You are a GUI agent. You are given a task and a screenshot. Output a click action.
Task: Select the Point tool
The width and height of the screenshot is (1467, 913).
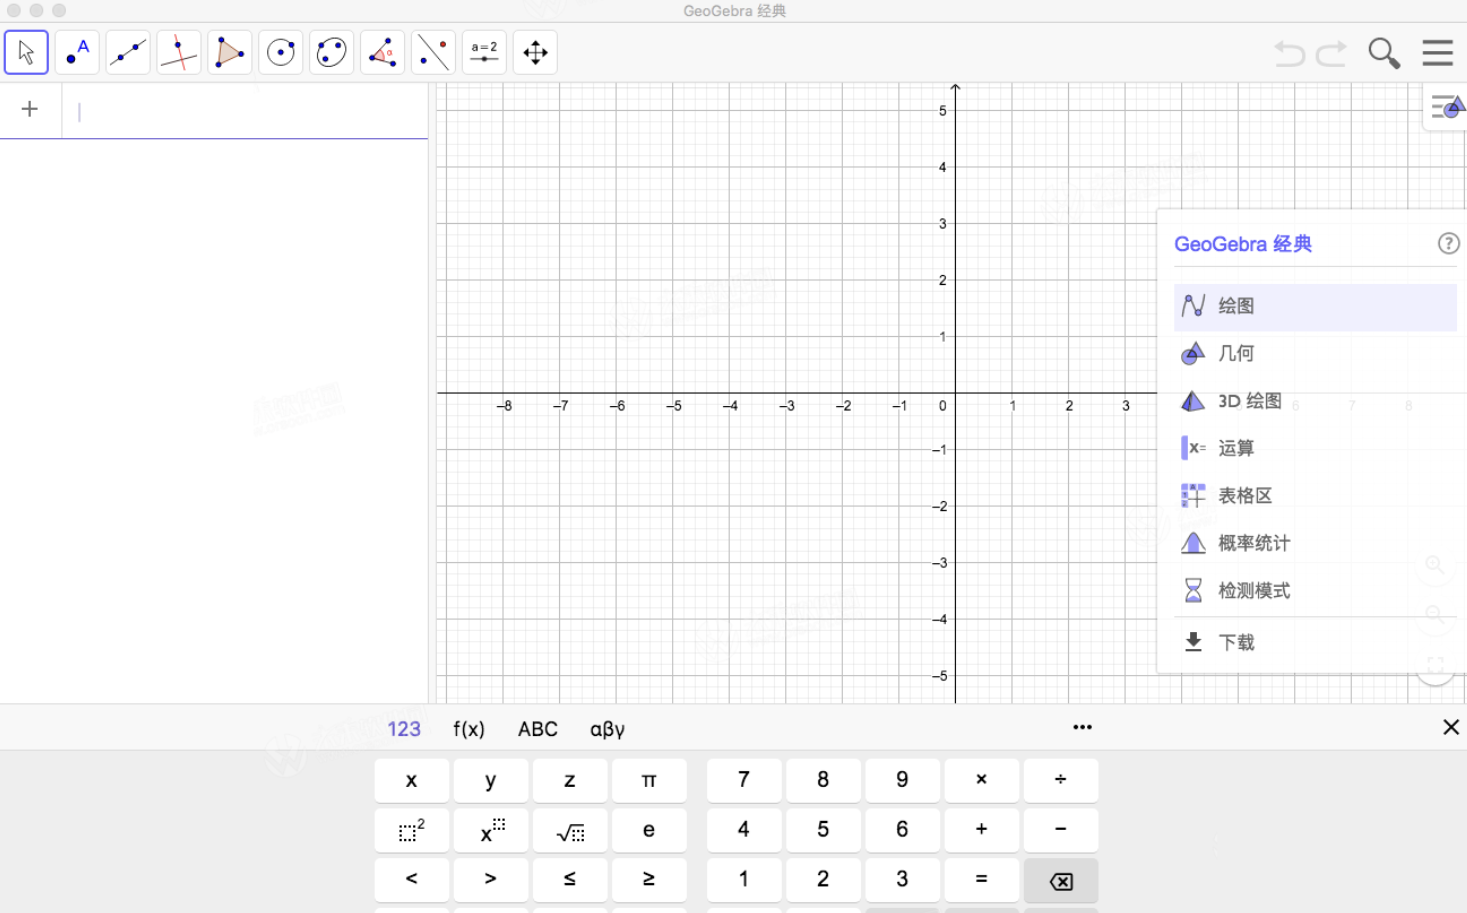(x=77, y=52)
